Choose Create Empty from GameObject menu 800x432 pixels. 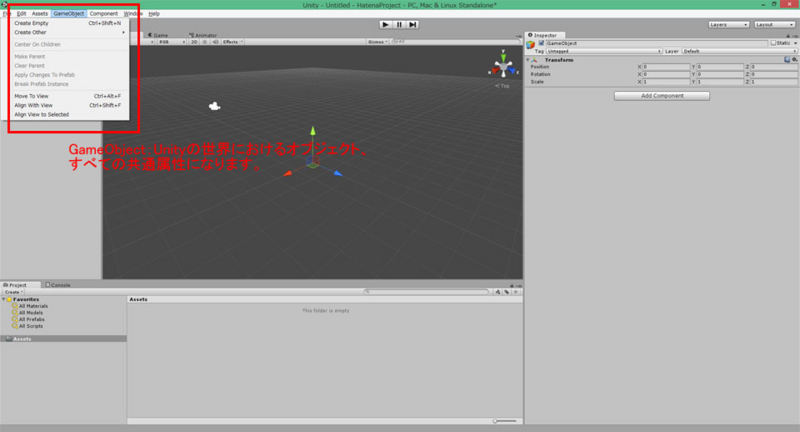click(67, 23)
